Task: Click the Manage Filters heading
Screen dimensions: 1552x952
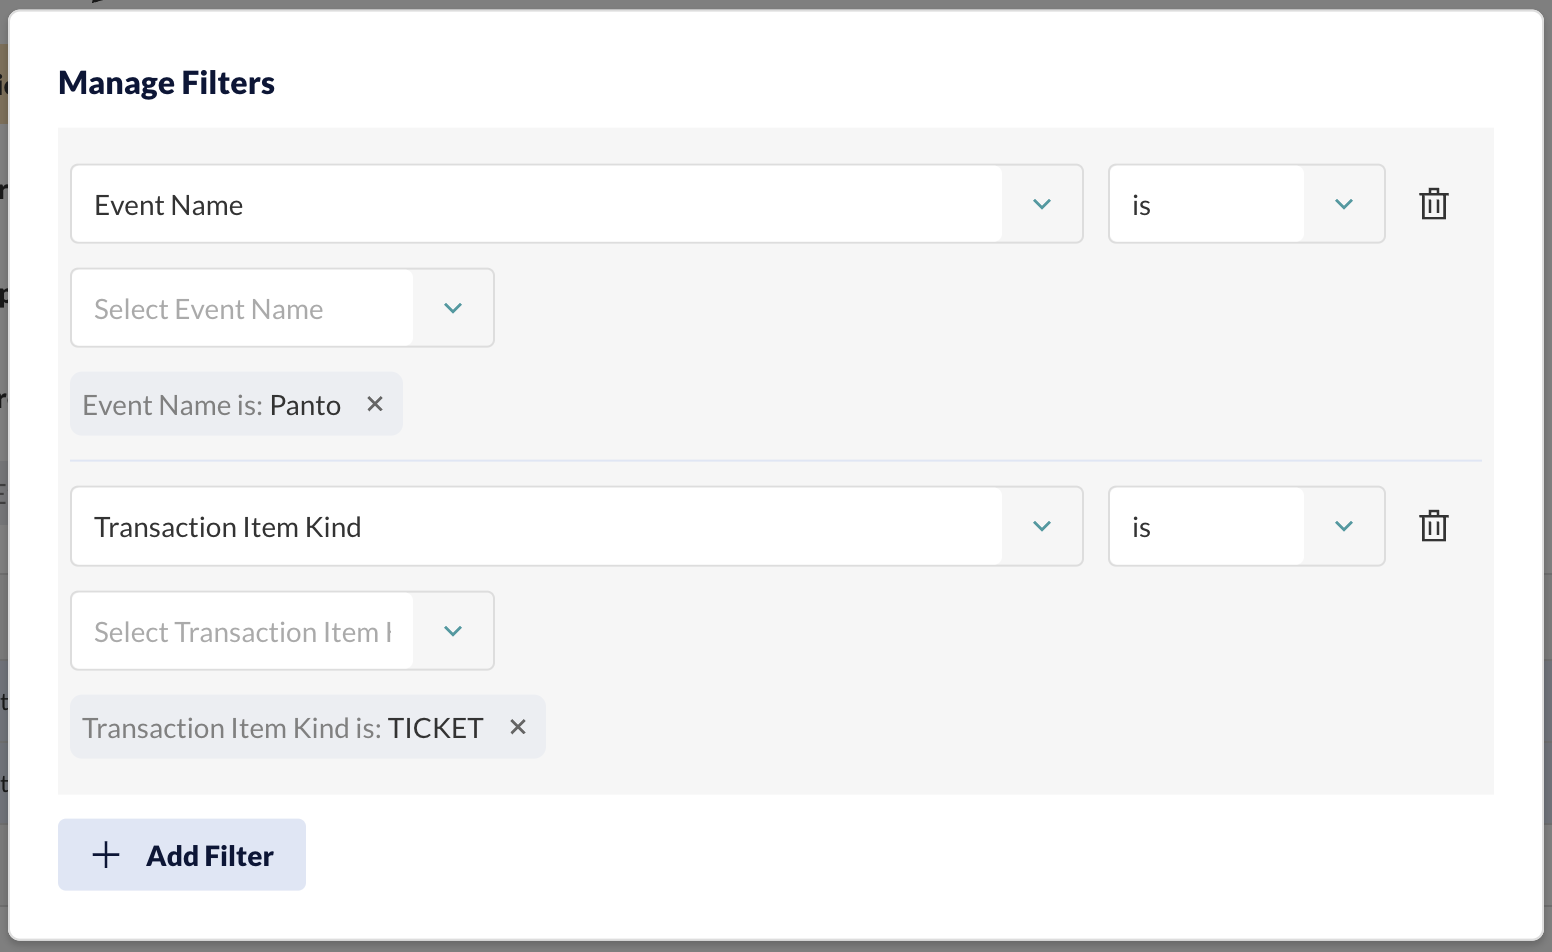Action: tap(167, 83)
